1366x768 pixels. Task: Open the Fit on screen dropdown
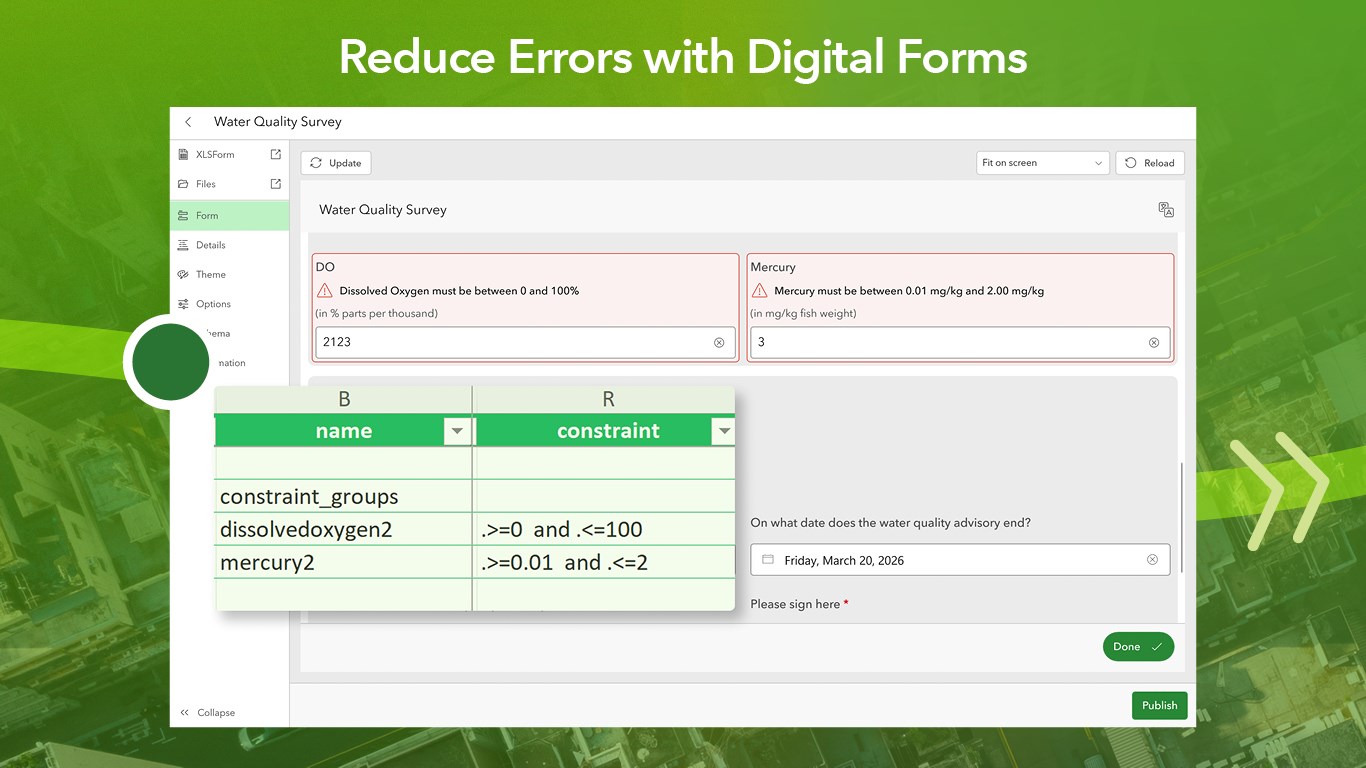click(1043, 163)
